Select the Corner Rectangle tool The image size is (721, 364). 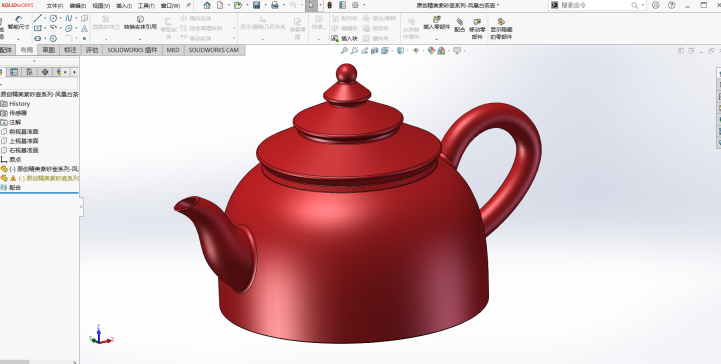tap(38, 28)
